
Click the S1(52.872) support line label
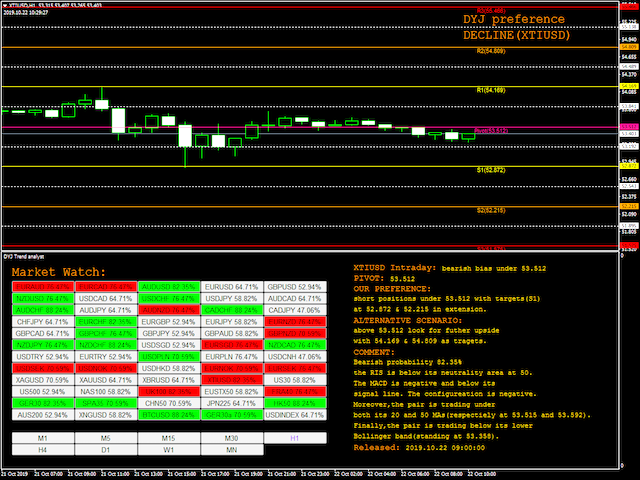coord(492,170)
